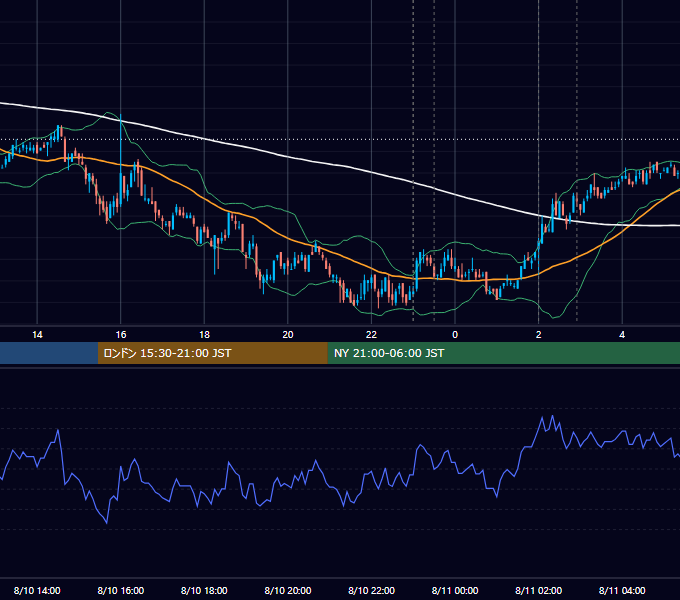
Task: Click the '14' hour label on price chart axis
Action: [37, 335]
